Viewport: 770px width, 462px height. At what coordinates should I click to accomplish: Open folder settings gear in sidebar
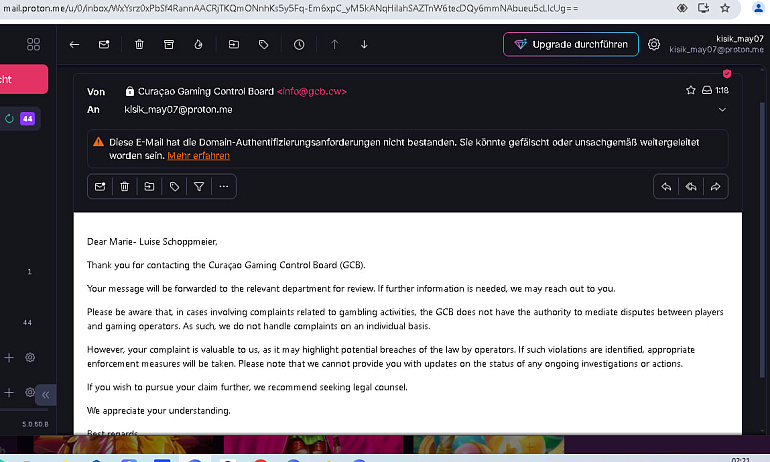click(x=30, y=357)
